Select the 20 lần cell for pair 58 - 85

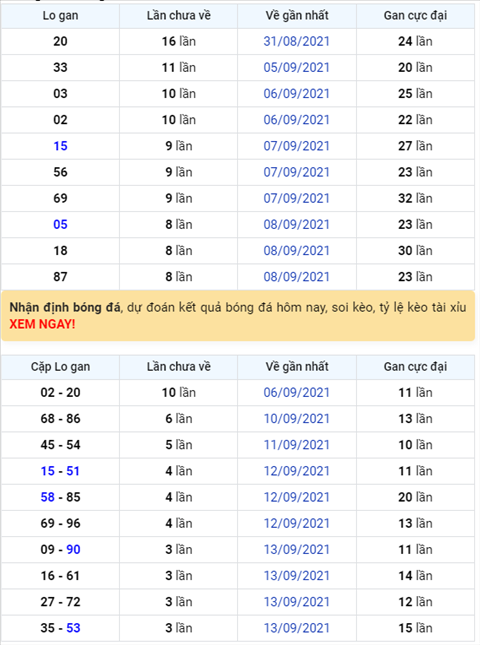[x=415, y=497]
